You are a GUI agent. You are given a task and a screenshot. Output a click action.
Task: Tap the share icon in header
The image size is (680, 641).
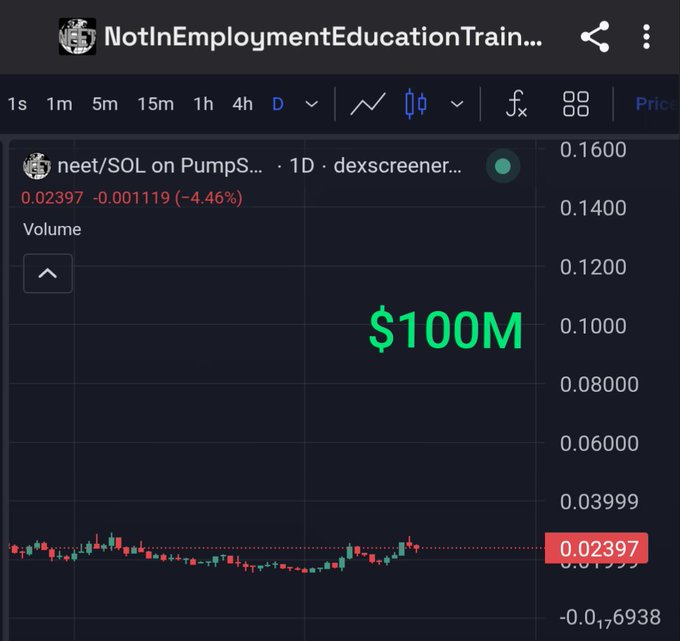point(595,36)
